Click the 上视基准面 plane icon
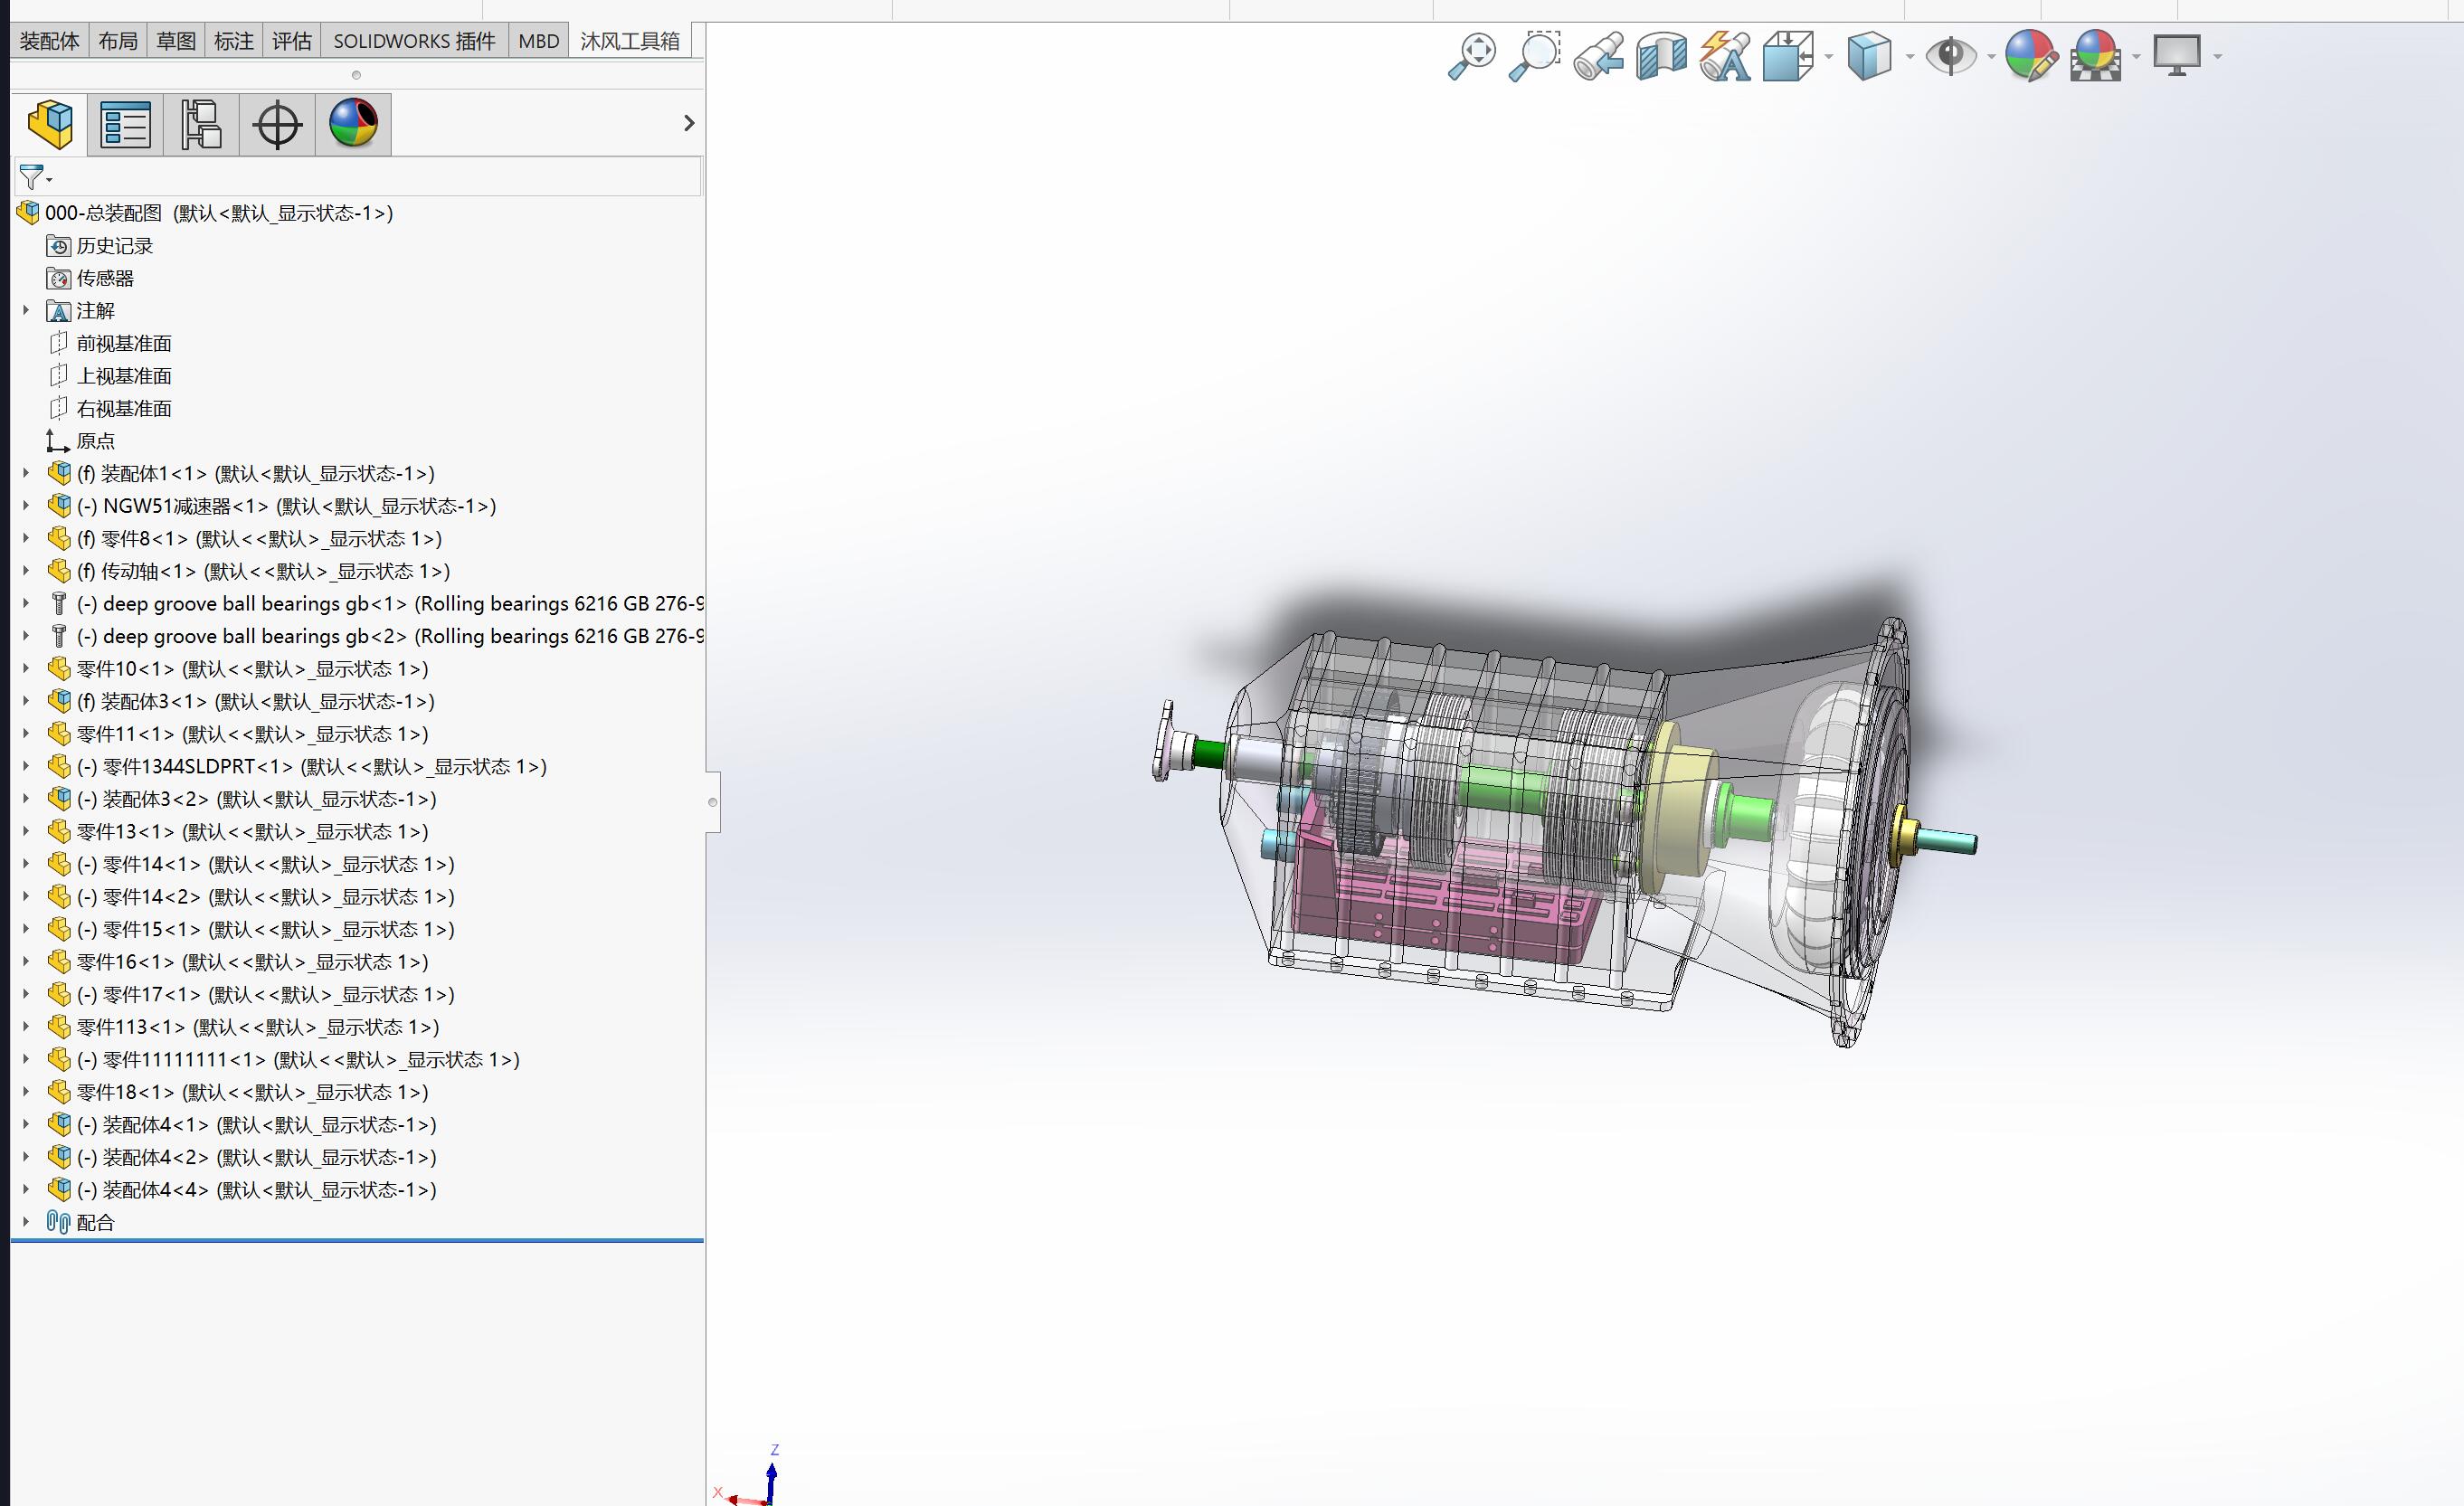 (x=59, y=376)
